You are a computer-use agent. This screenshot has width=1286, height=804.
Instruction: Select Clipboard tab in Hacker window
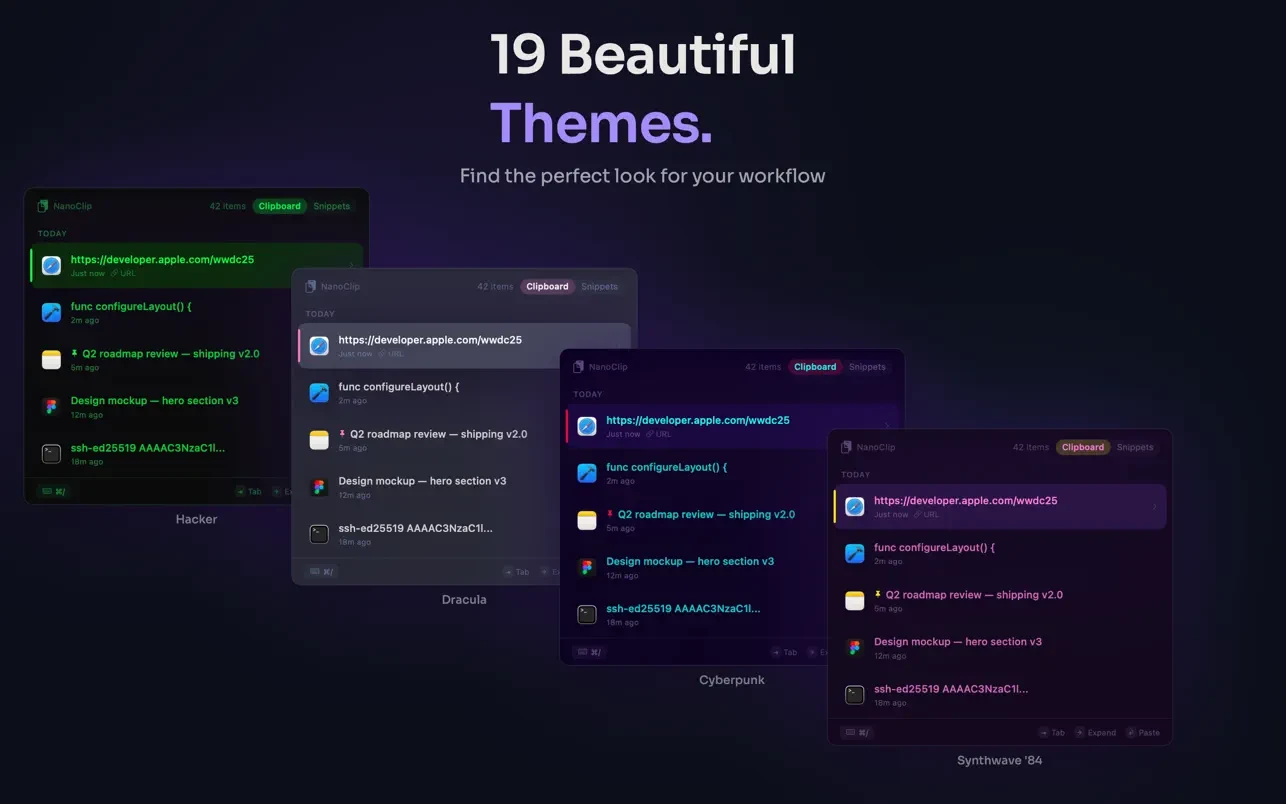point(279,206)
